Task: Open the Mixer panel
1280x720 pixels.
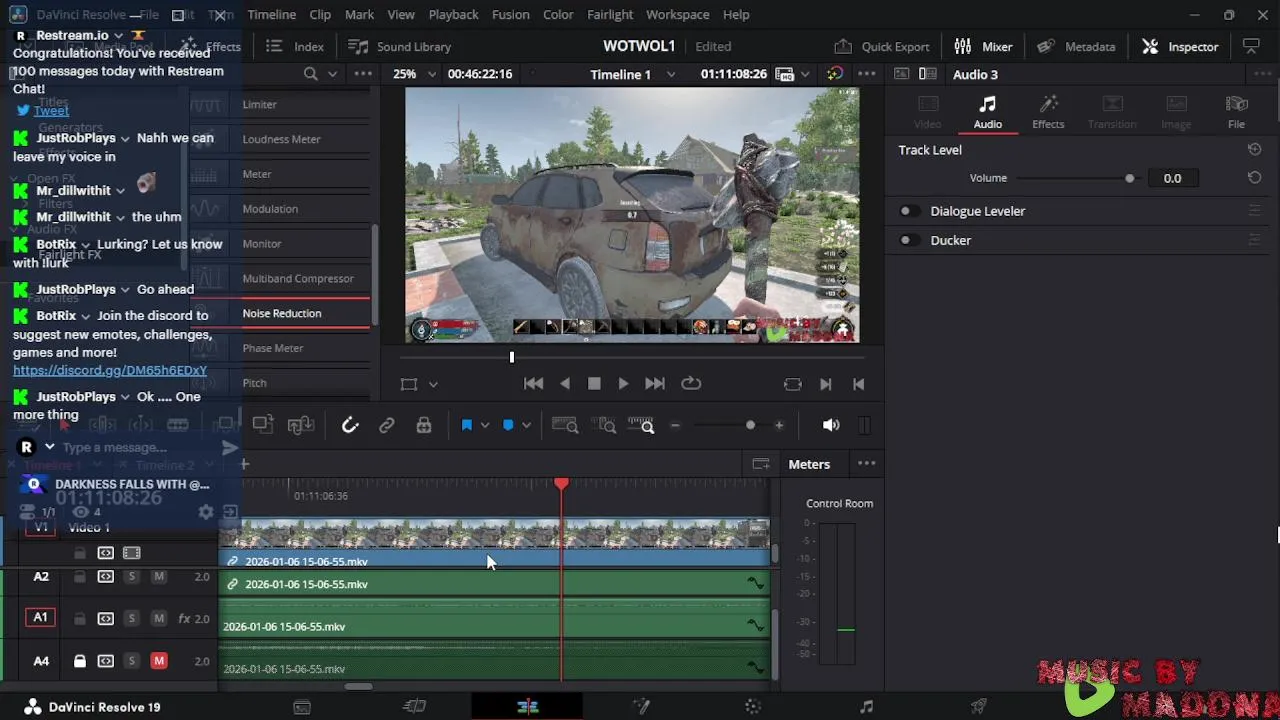Action: coord(983,46)
